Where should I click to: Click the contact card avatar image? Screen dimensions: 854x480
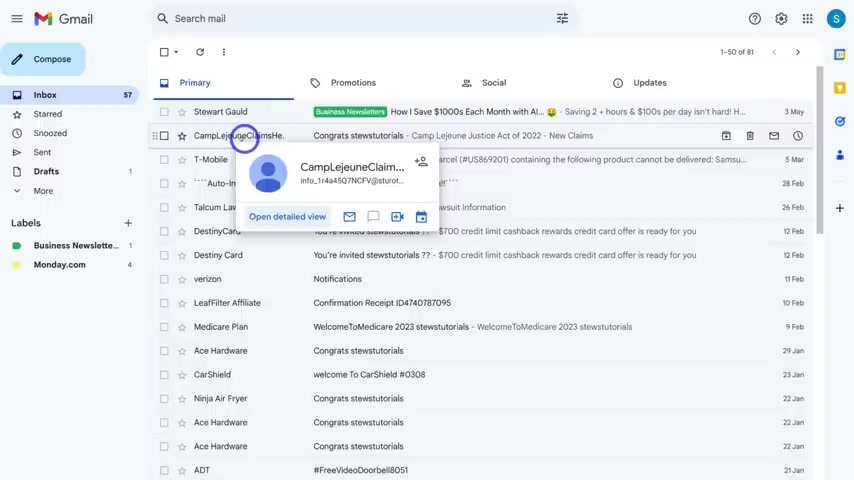click(268, 173)
